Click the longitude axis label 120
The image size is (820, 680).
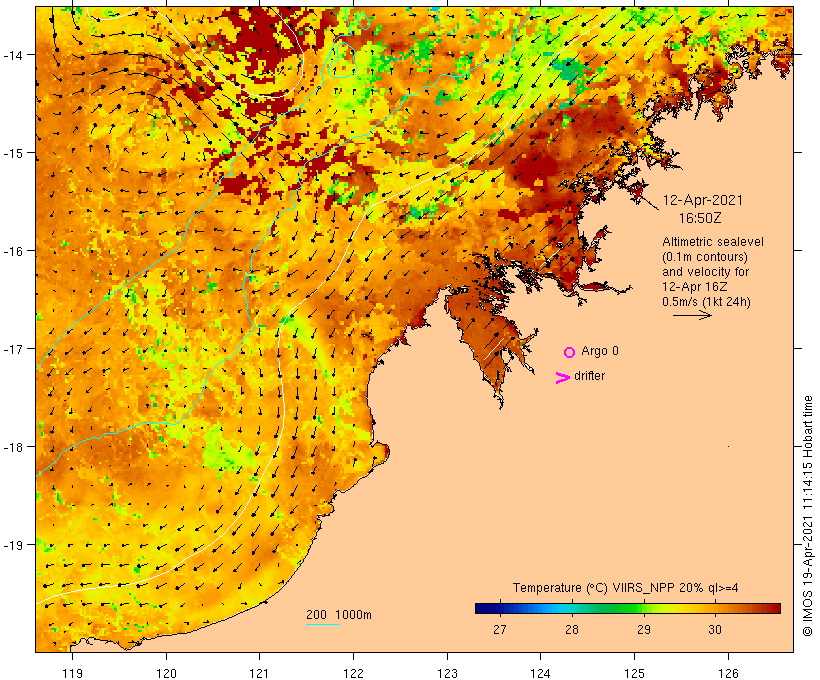coord(166,673)
